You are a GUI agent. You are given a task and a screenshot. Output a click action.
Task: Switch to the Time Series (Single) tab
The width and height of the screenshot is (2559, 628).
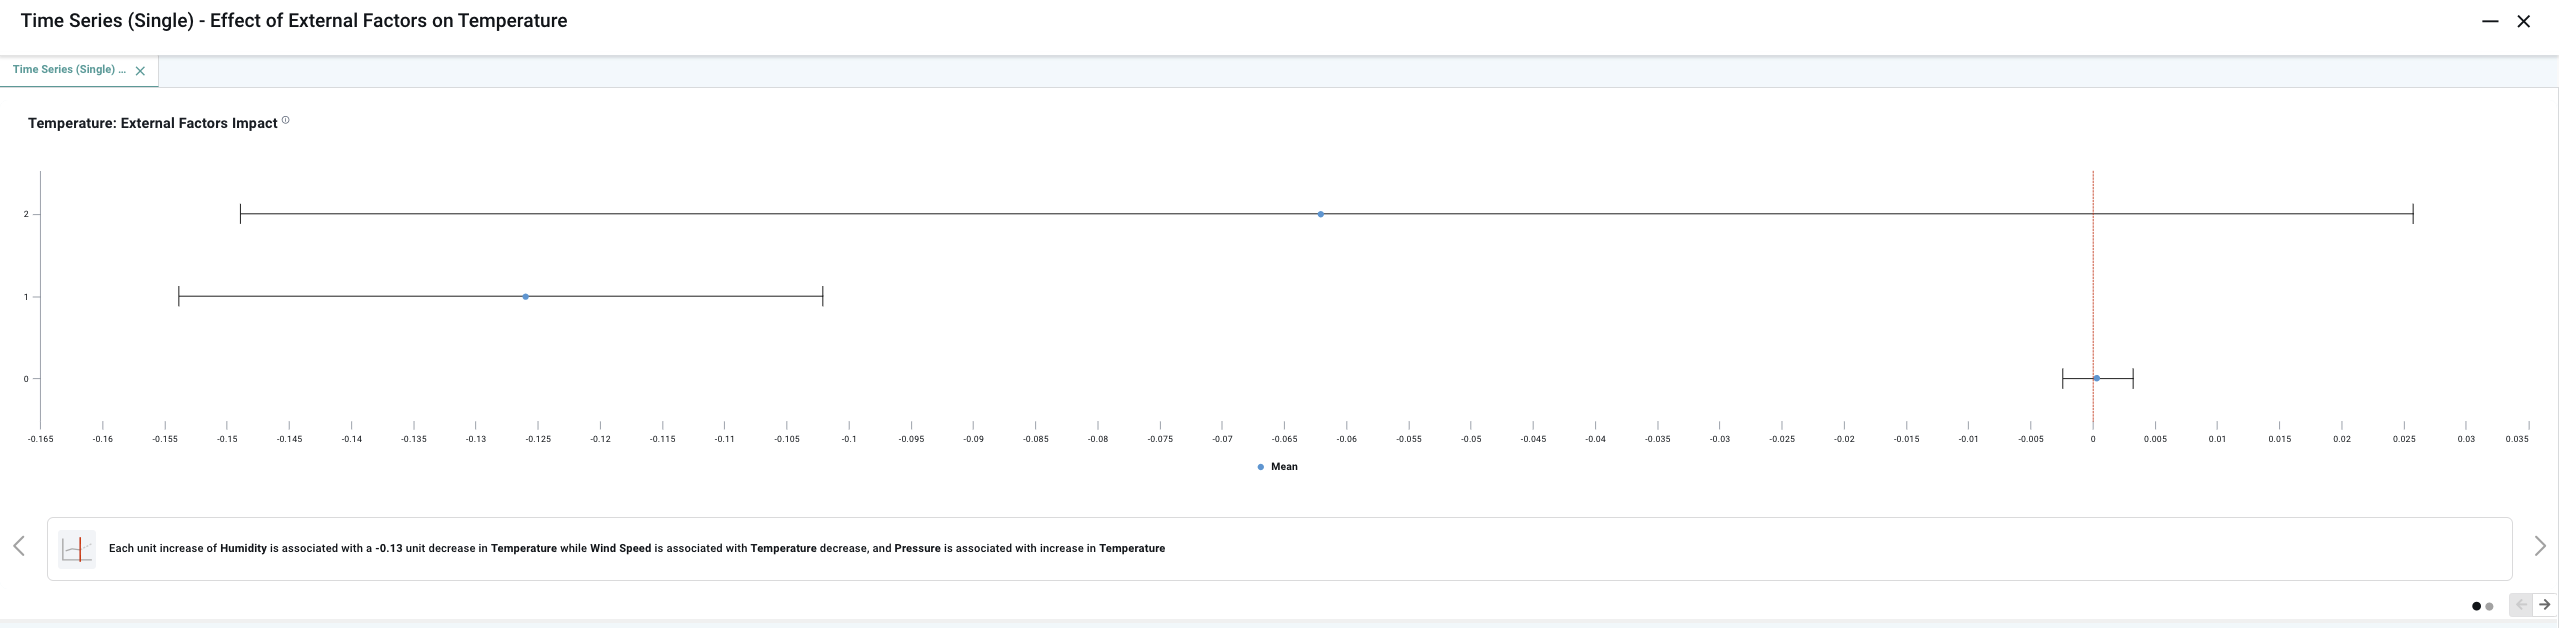click(x=69, y=70)
